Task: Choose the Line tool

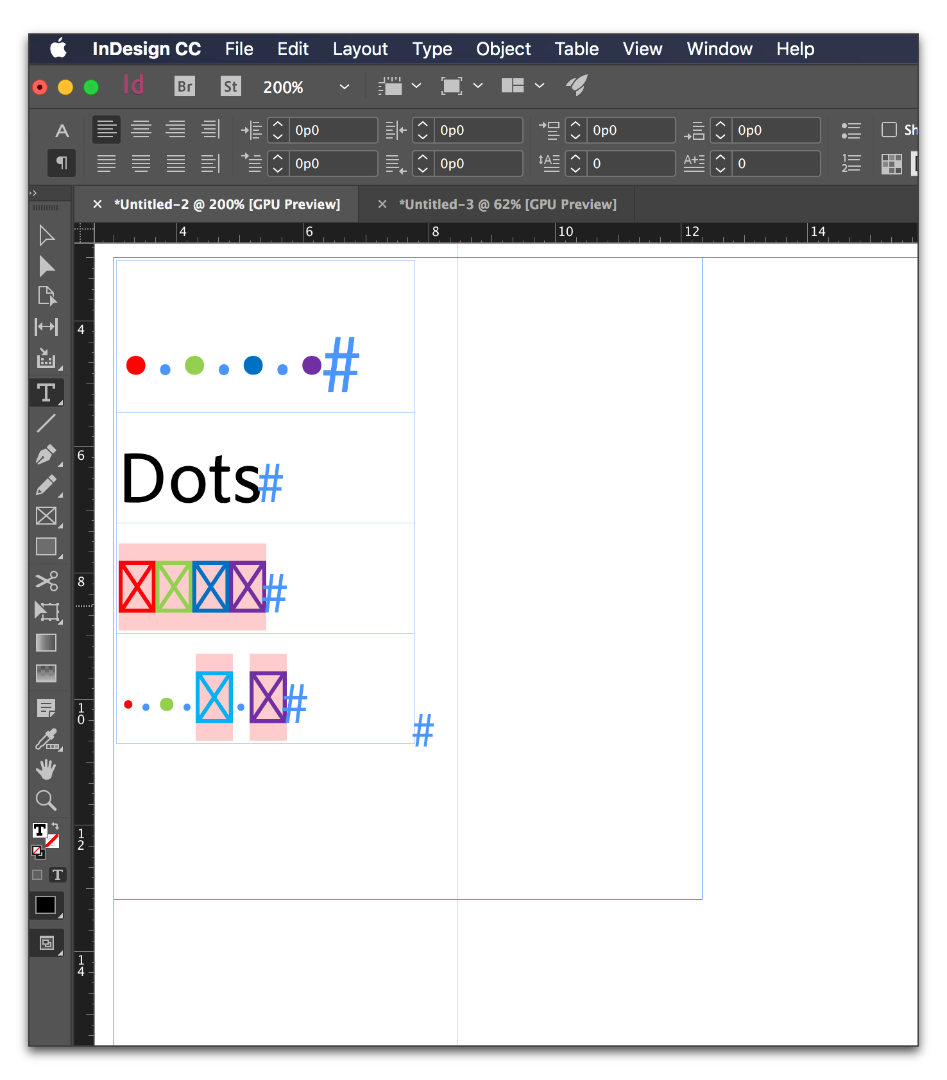Action: click(x=46, y=424)
